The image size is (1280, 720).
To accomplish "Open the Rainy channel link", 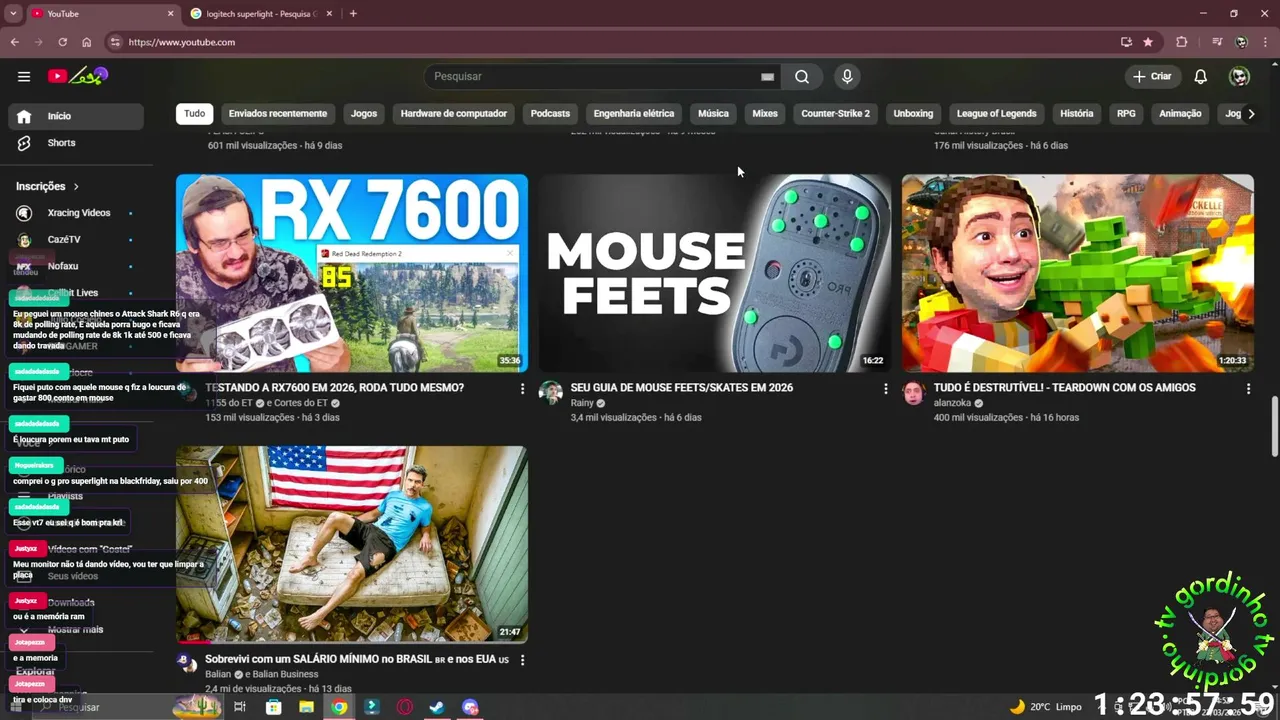I will click(x=582, y=403).
